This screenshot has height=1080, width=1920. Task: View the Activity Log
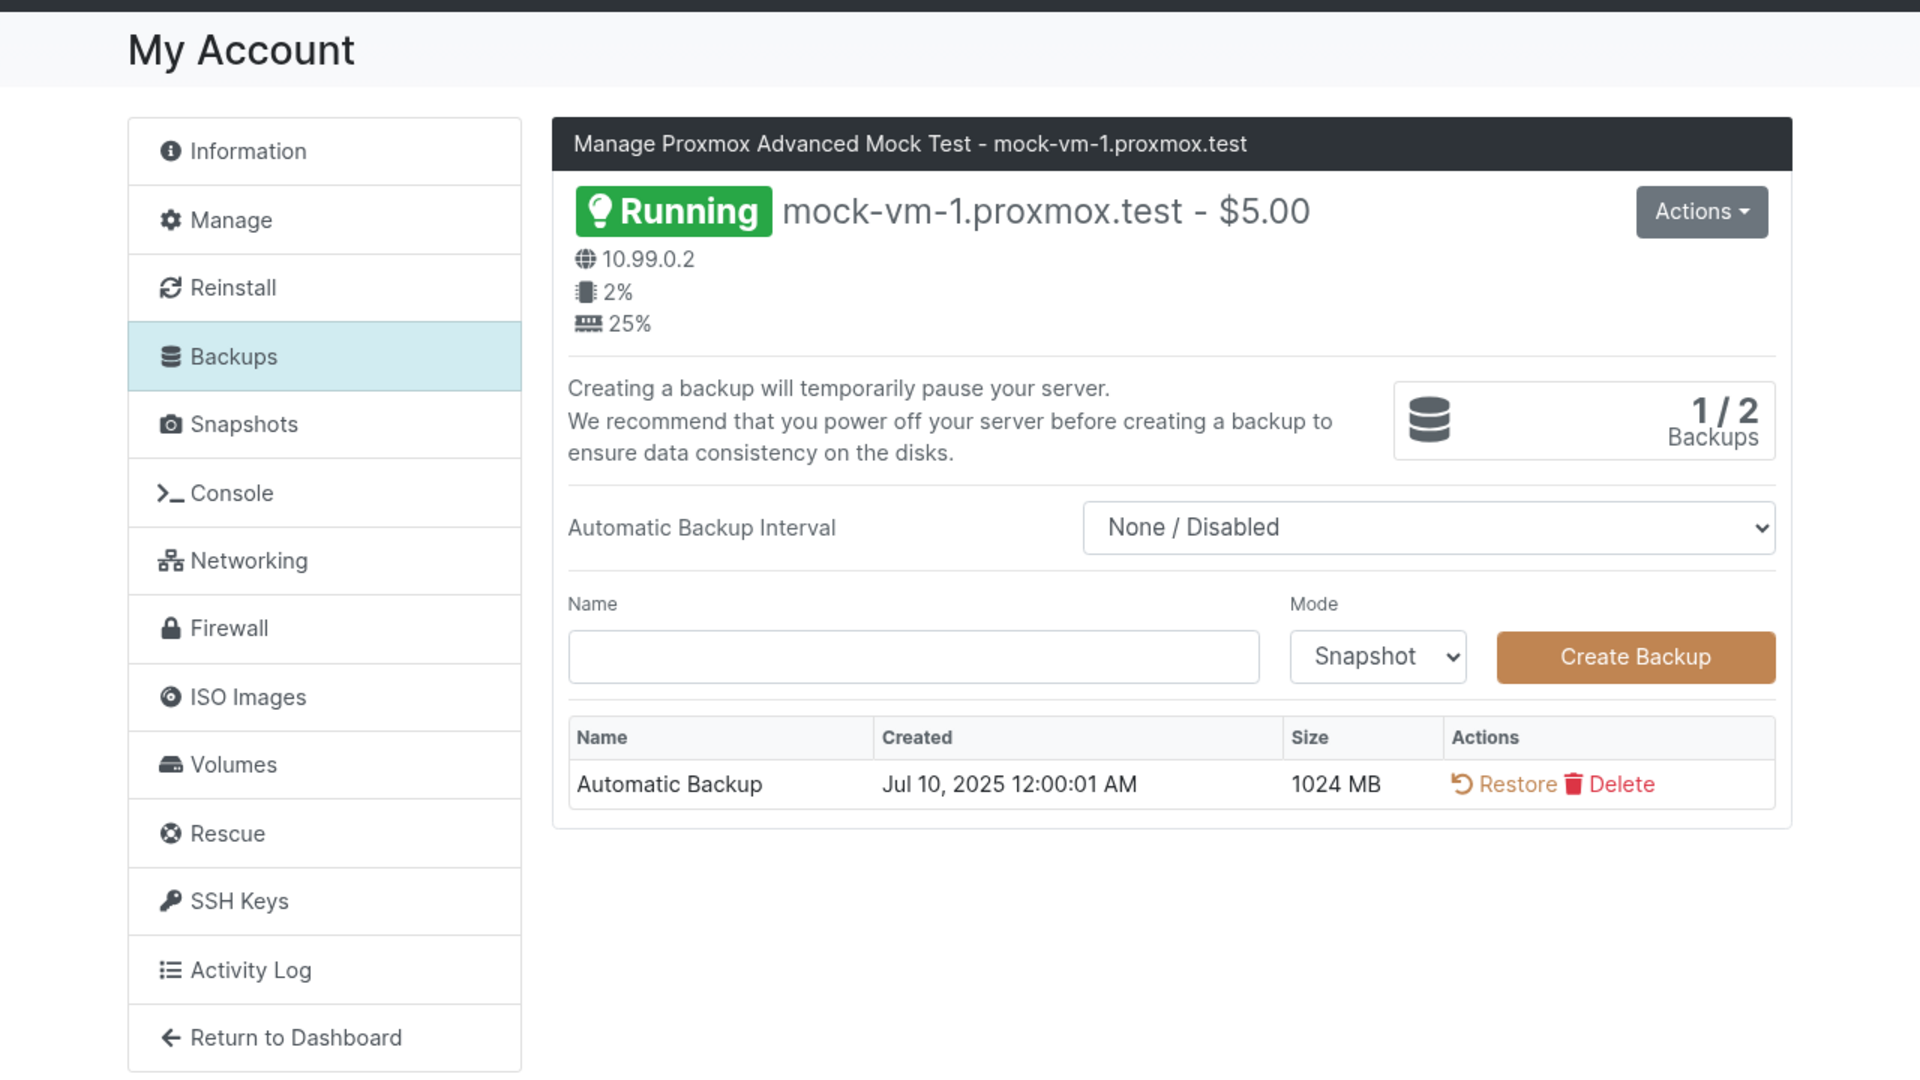tap(324, 970)
